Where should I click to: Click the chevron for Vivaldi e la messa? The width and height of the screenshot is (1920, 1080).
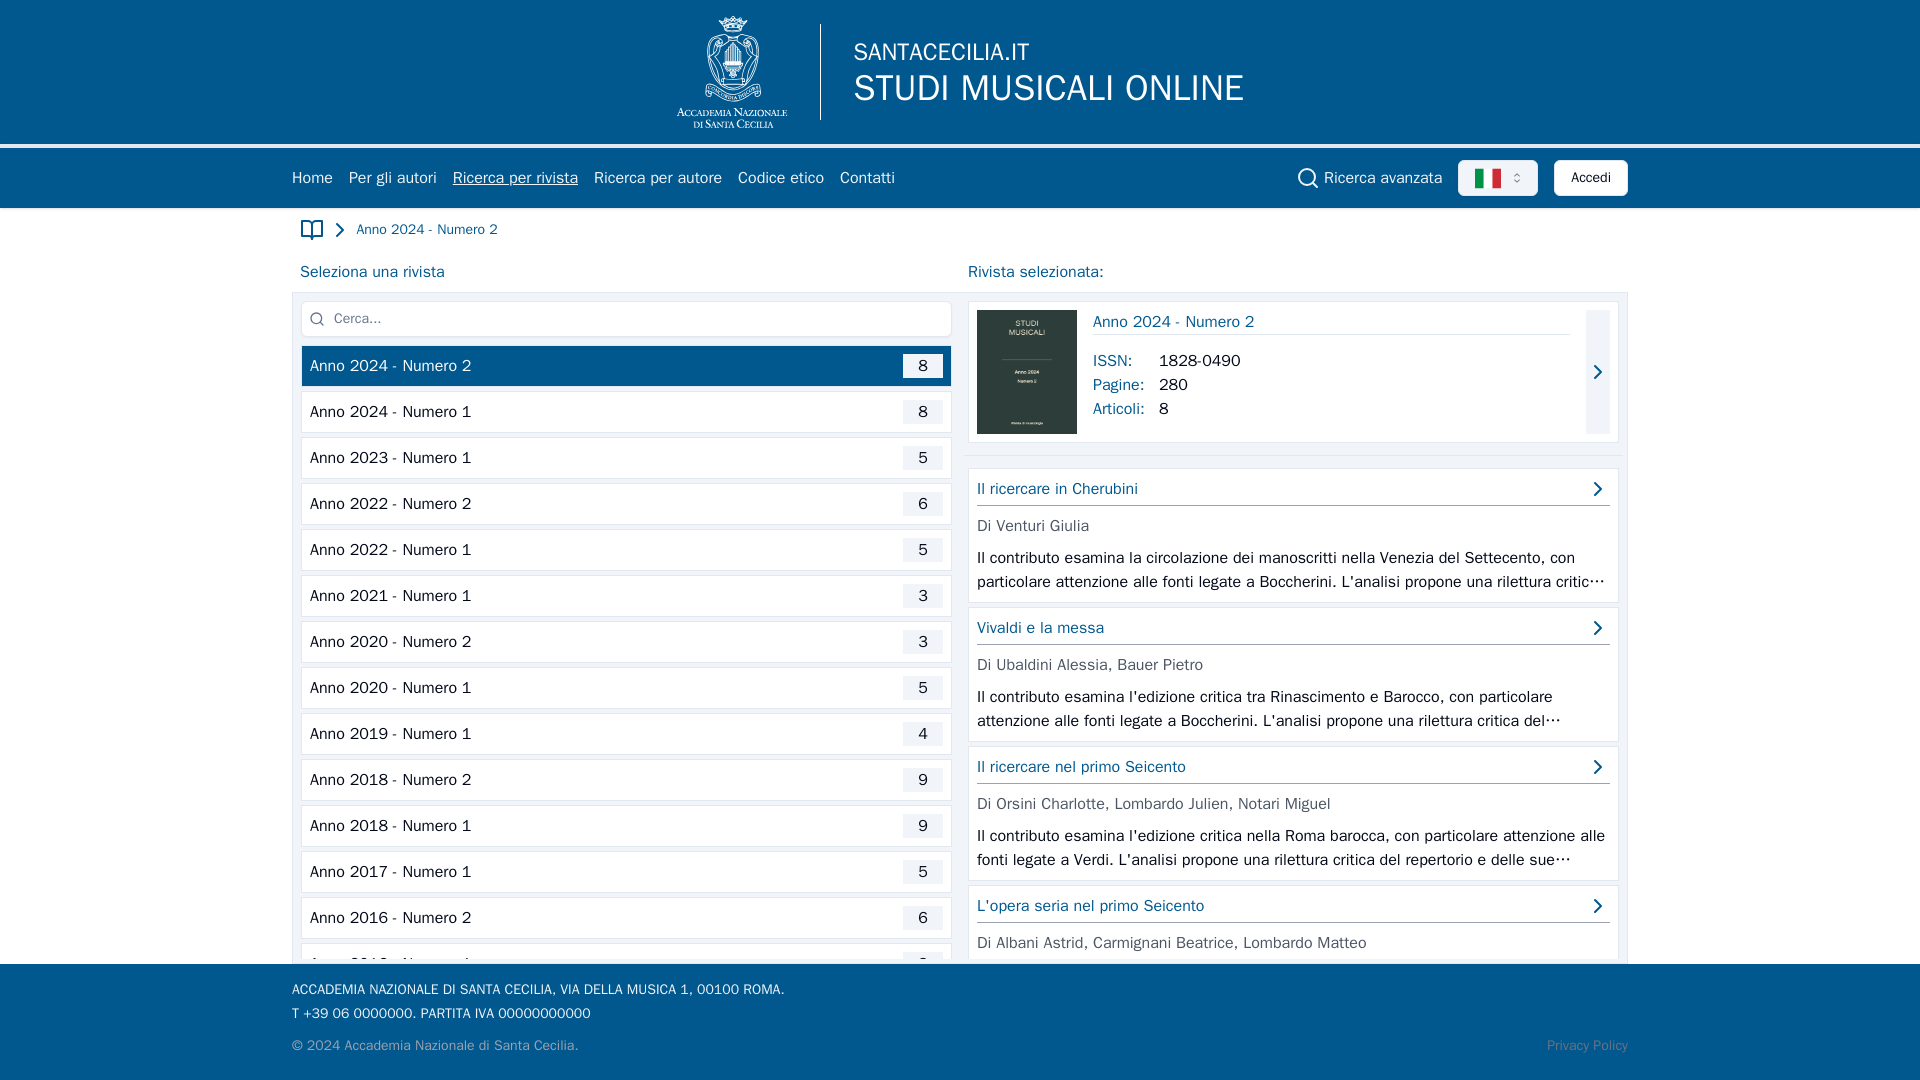[x=1598, y=628]
